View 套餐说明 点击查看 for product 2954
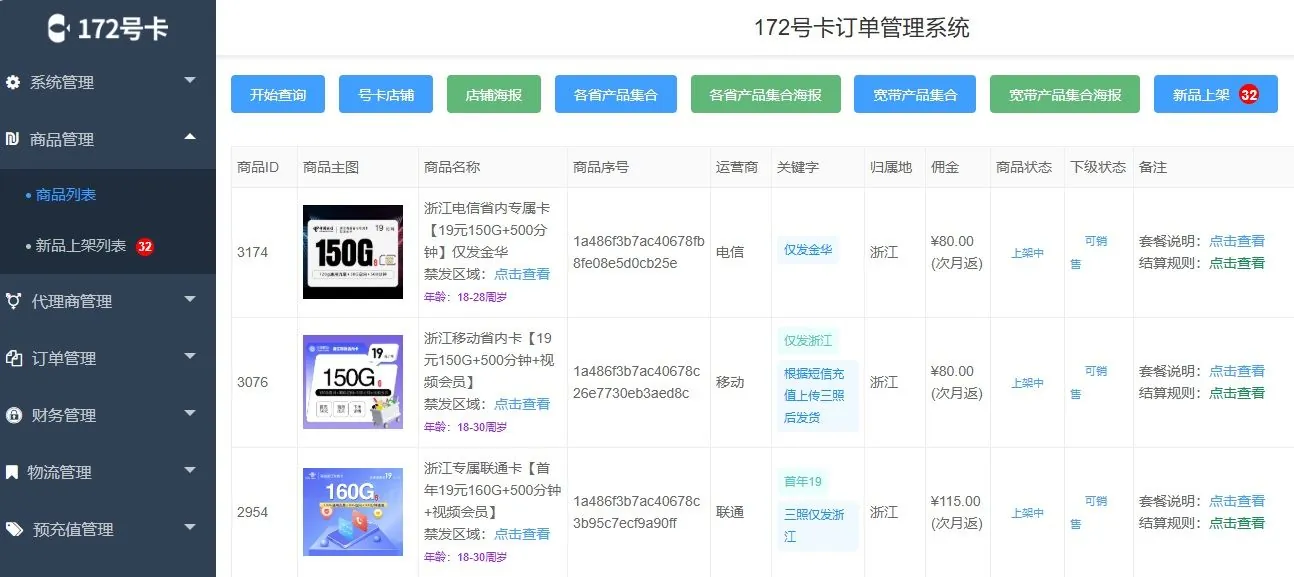Screen dimensions: 1294x577 1237,501
